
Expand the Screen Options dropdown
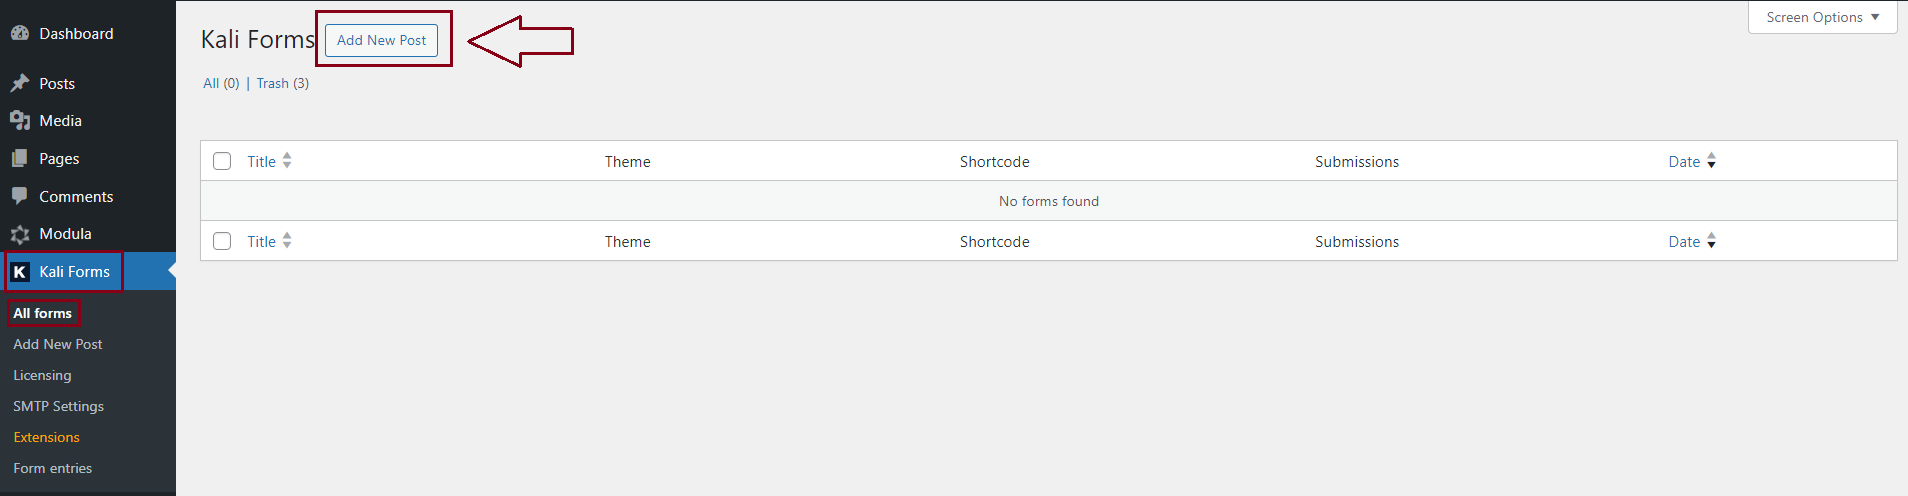click(1822, 17)
